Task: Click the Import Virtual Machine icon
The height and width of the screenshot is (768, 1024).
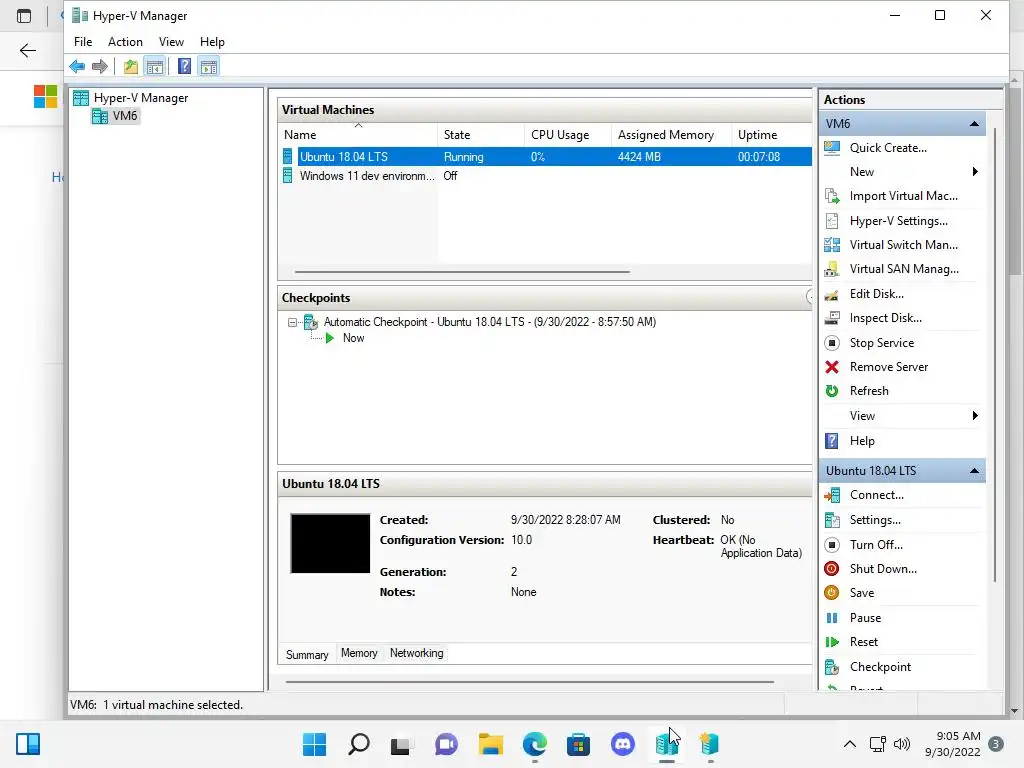Action: pyautogui.click(x=832, y=196)
